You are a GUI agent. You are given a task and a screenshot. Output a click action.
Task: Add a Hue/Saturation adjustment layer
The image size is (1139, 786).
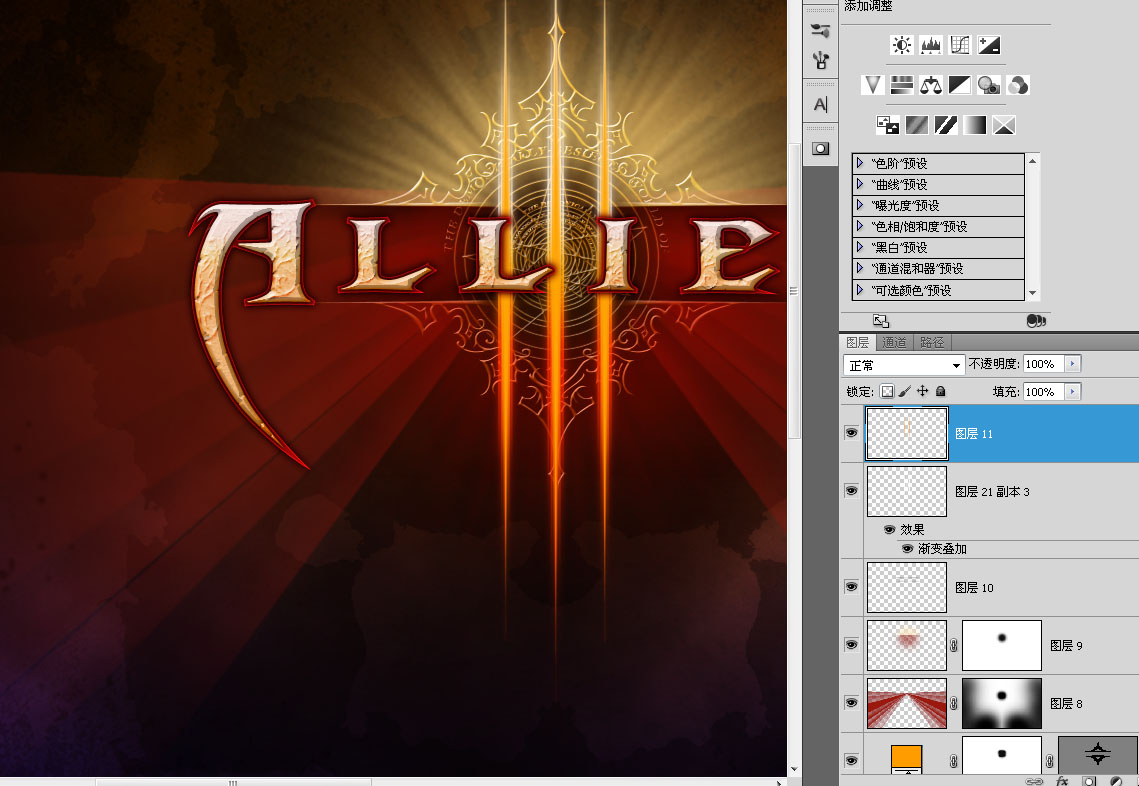click(901, 85)
